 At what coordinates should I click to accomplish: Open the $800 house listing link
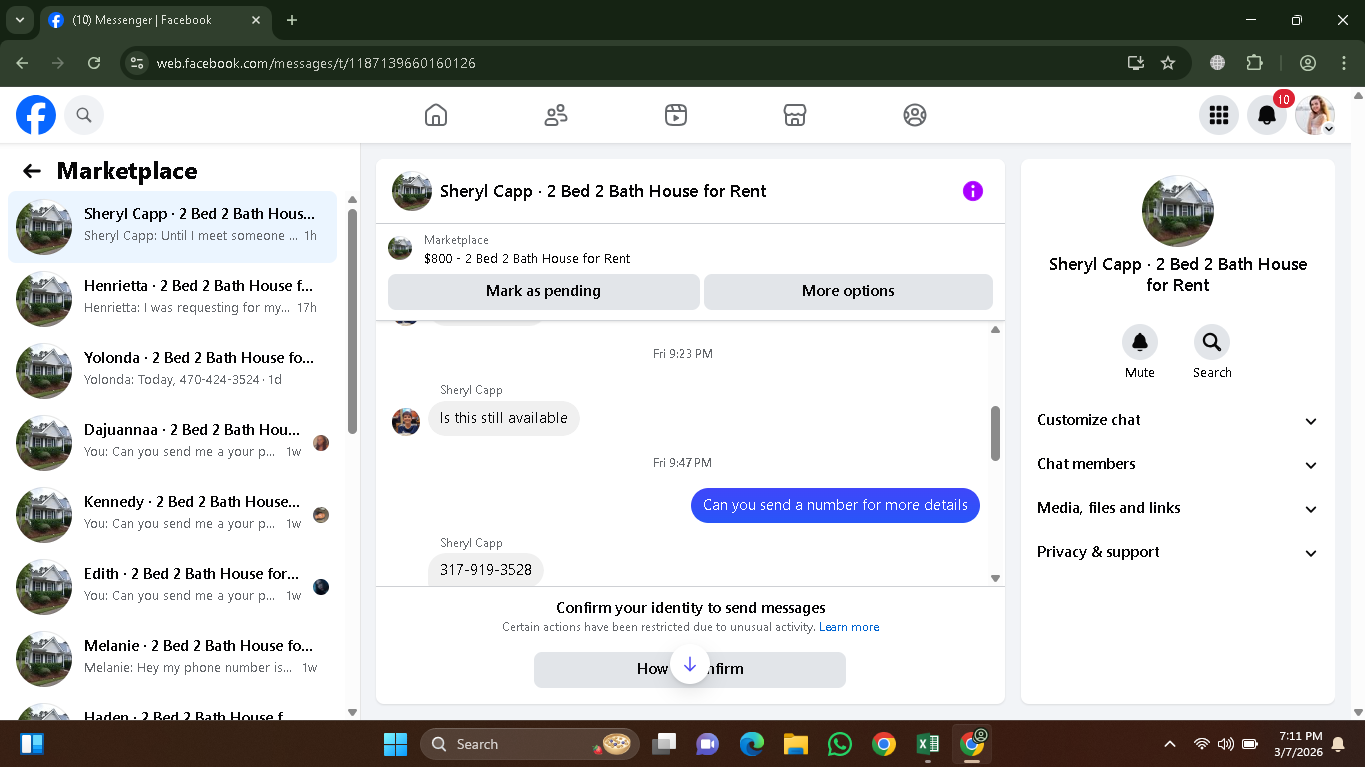pyautogui.click(x=527, y=258)
